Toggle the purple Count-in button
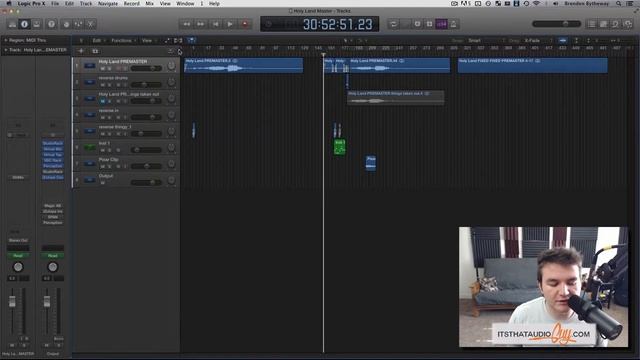The width and height of the screenshot is (640, 360). 442,24
